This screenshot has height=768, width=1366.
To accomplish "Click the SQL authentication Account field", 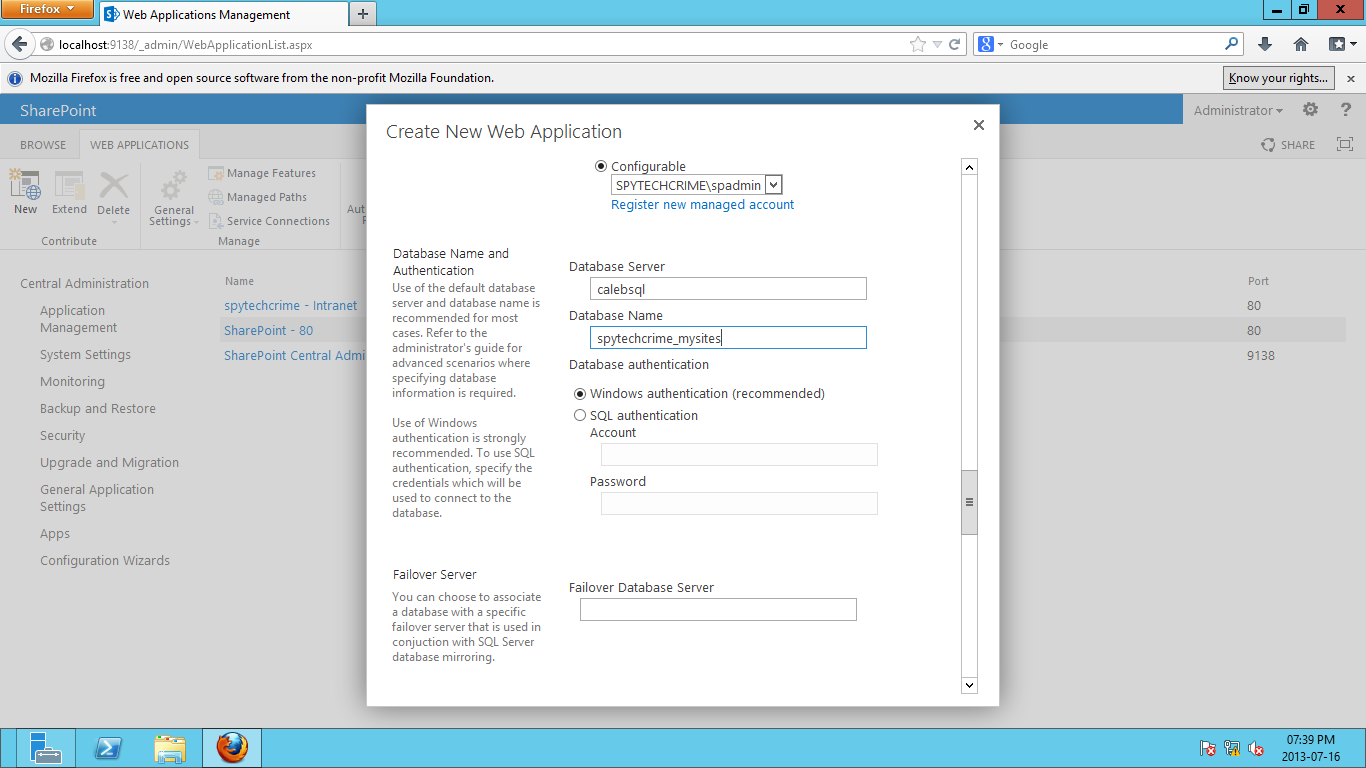I will click(739, 454).
